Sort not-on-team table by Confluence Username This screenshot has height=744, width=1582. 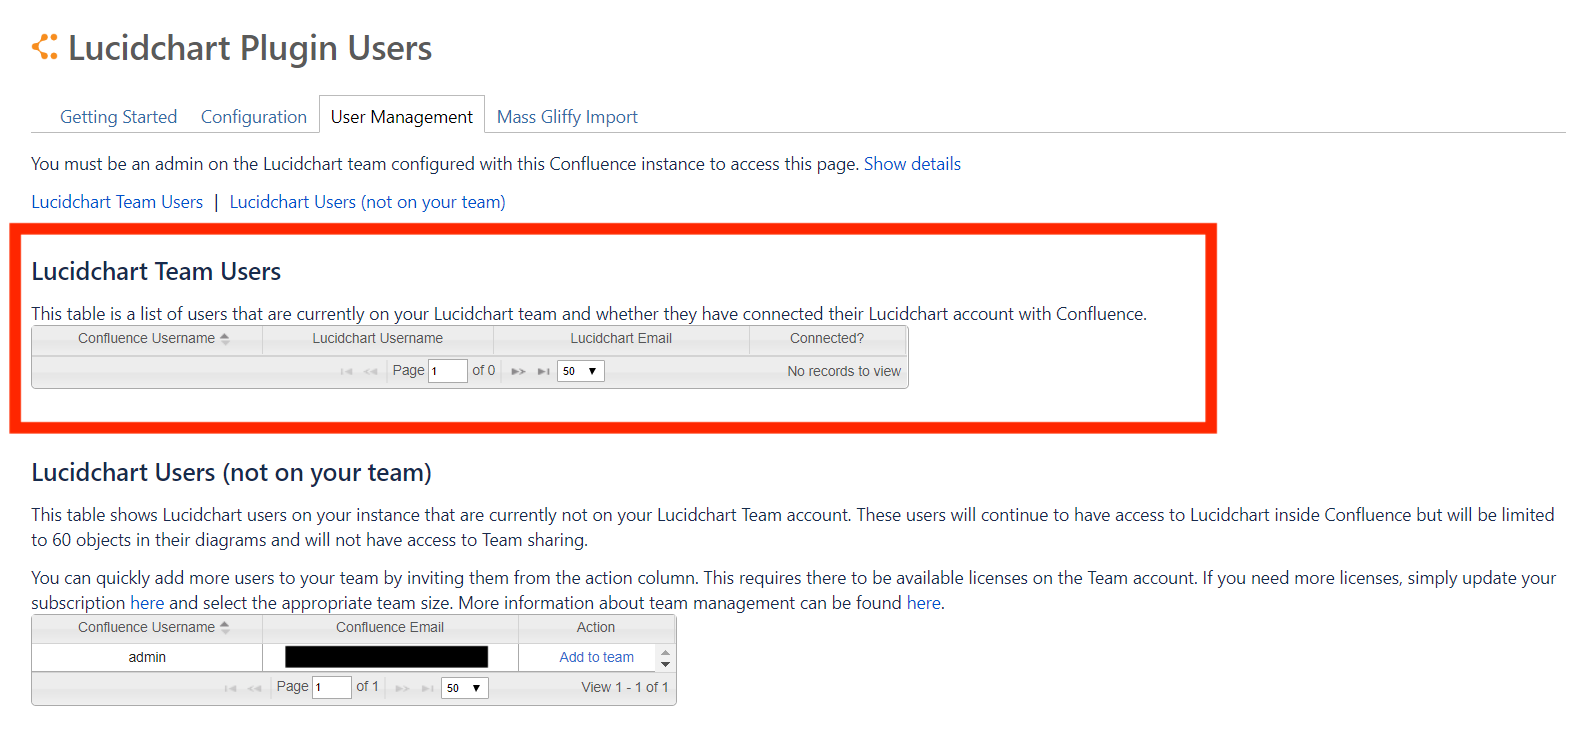[x=147, y=628]
